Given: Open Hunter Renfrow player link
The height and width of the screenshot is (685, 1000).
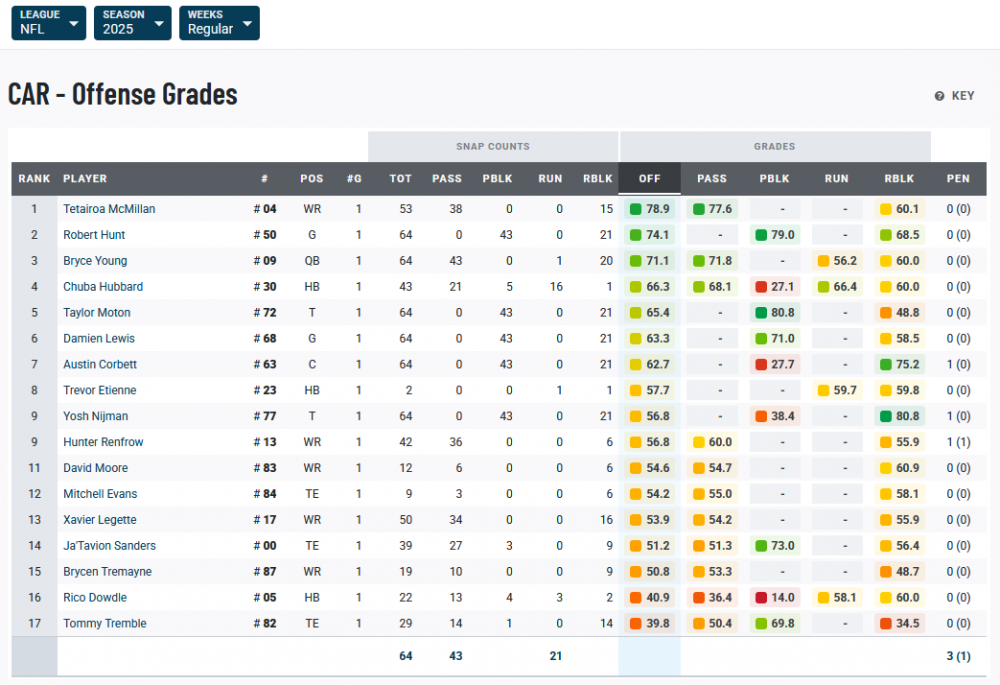Looking at the screenshot, I should pos(101,442).
